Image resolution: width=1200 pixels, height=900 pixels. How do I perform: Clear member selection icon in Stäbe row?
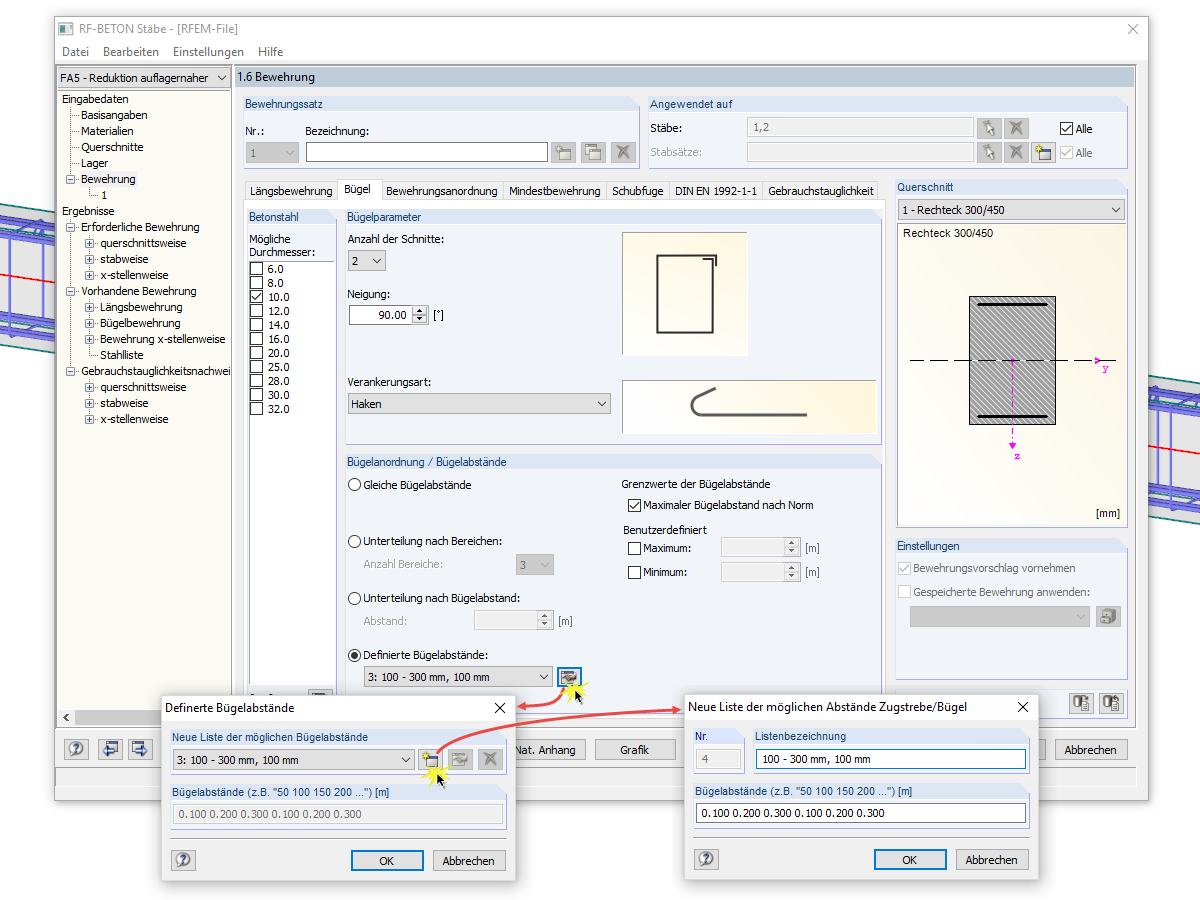[x=1016, y=128]
